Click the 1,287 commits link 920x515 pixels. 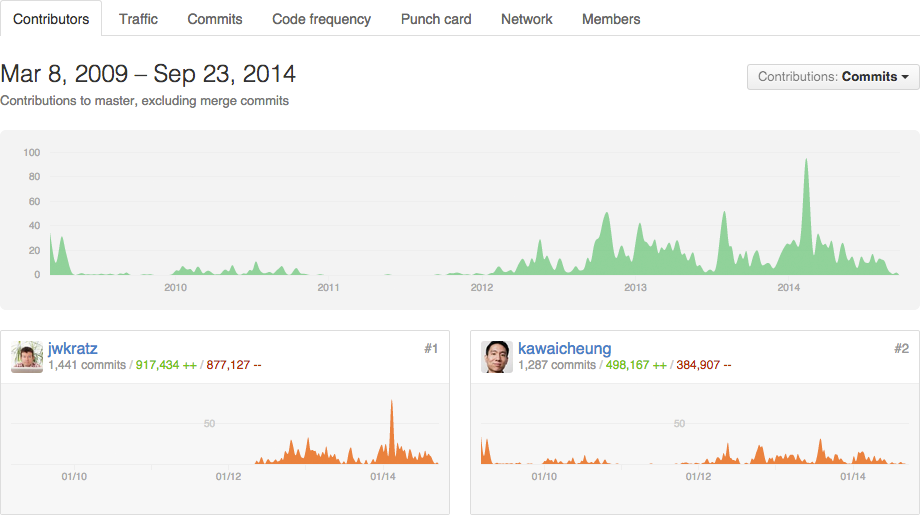pyautogui.click(x=557, y=365)
